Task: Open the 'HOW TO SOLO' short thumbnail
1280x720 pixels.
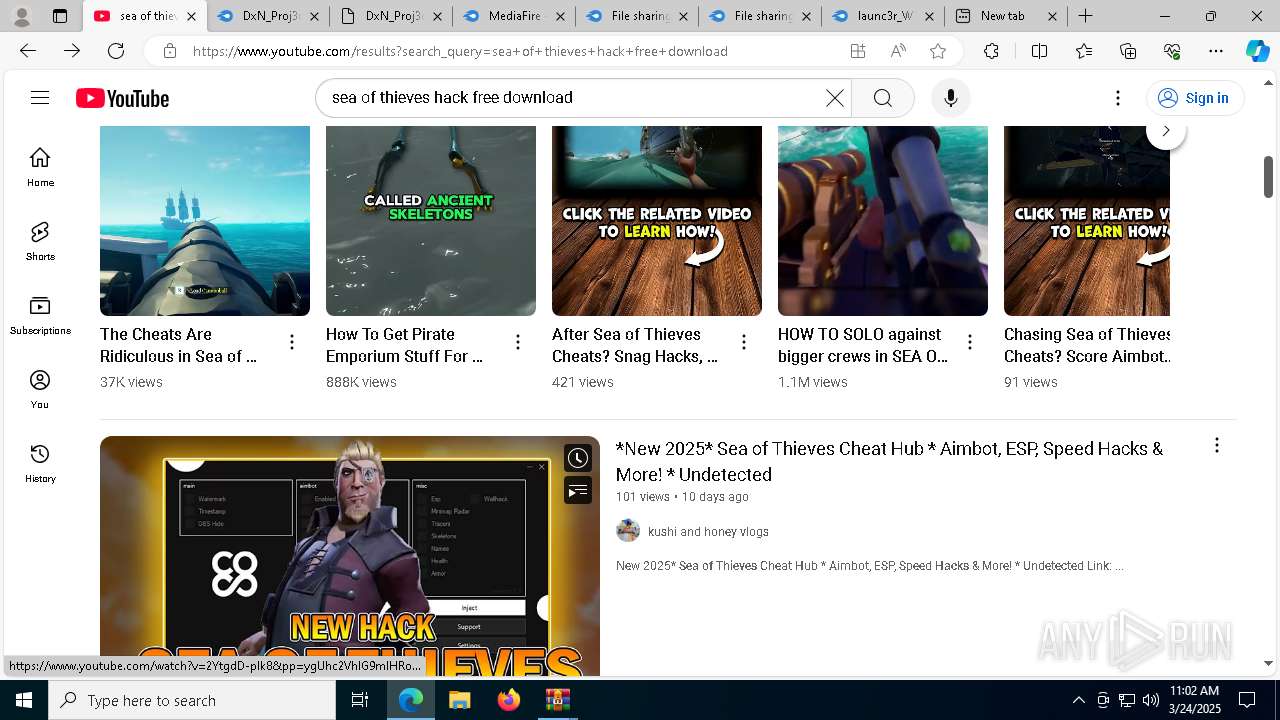Action: pyautogui.click(x=883, y=221)
